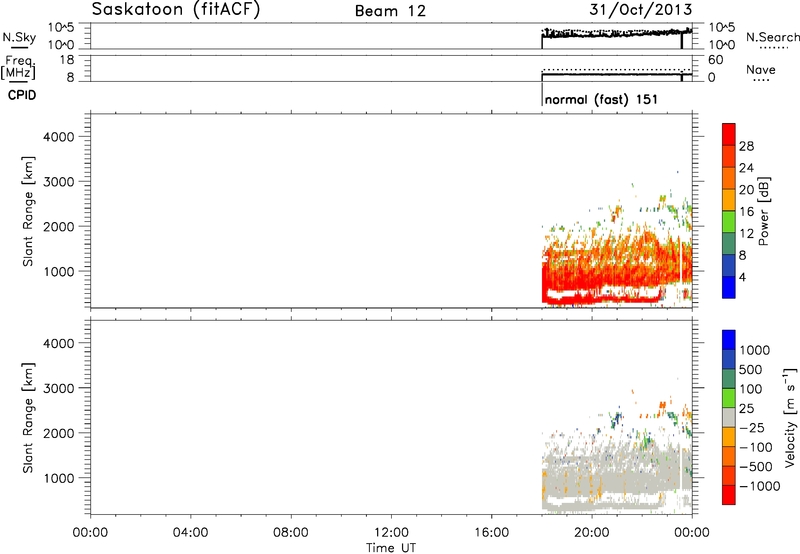Click the 'Time UT' axis label
Screen dimensions: 800x554
[x=391, y=548]
